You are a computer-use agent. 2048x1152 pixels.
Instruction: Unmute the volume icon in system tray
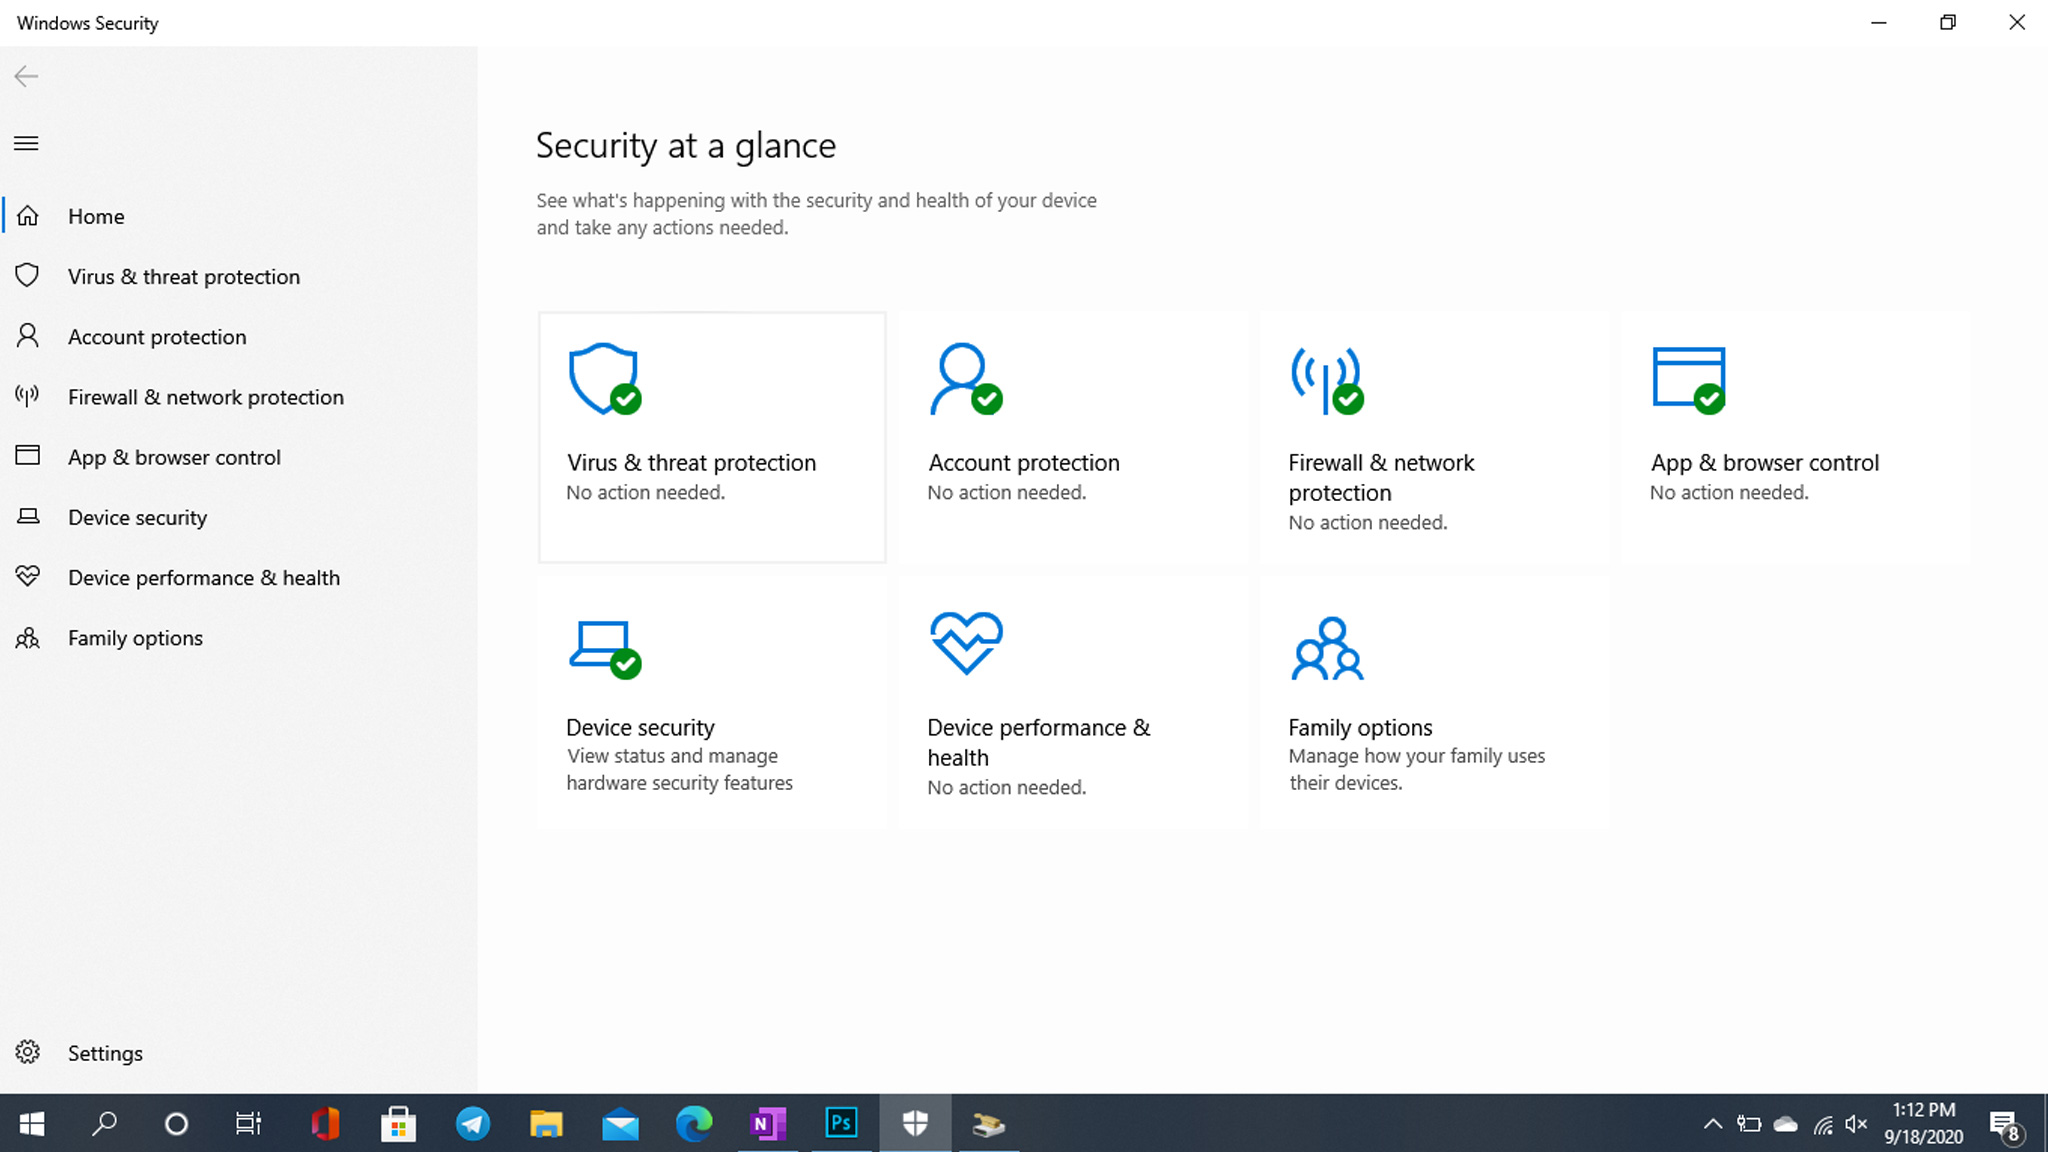pos(1856,1124)
